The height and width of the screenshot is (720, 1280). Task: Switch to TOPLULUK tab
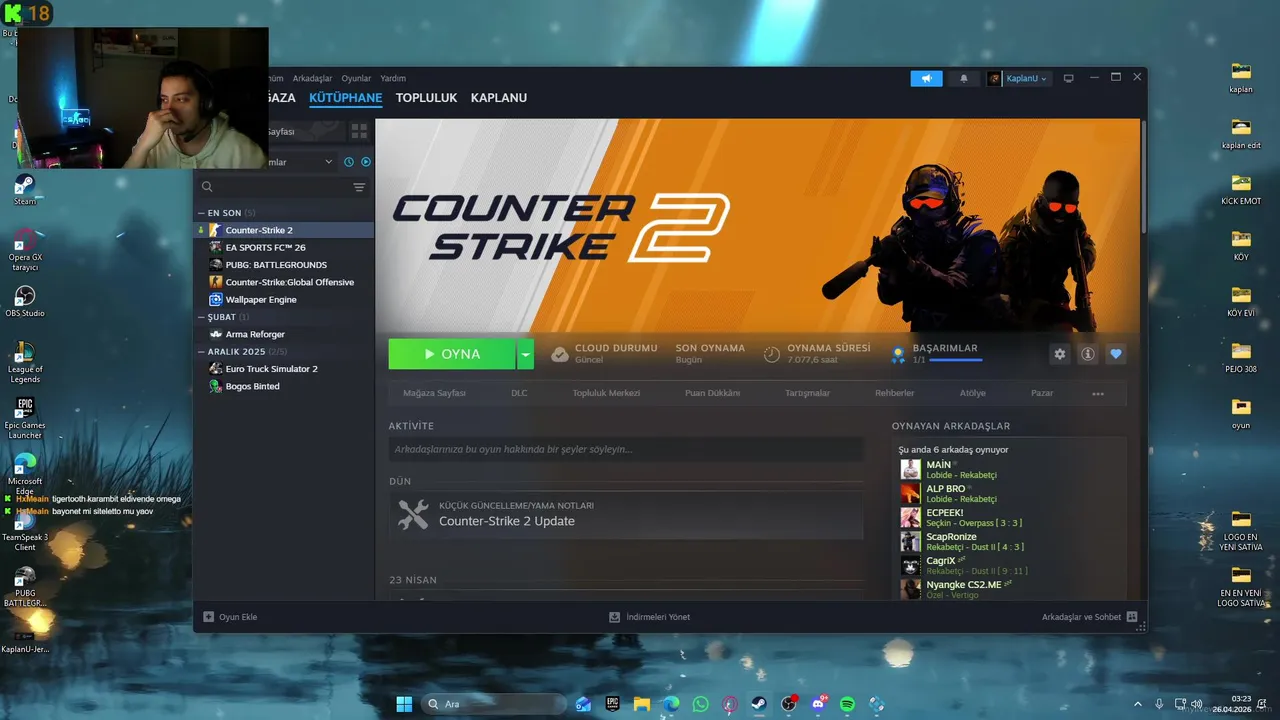(426, 98)
